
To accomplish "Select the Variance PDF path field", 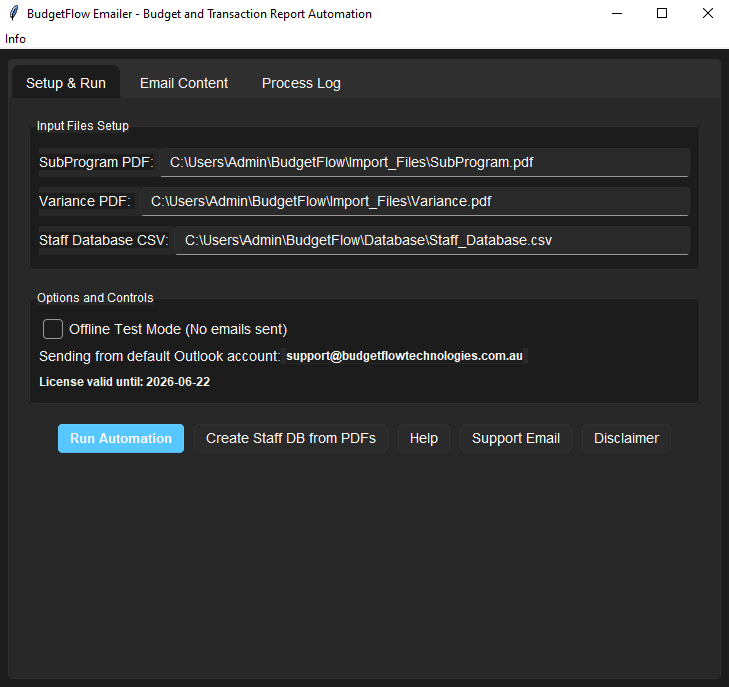I will tap(414, 201).
